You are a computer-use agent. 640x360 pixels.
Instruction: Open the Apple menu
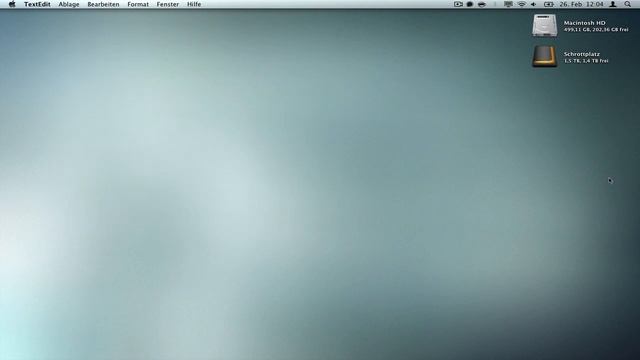[12, 4]
